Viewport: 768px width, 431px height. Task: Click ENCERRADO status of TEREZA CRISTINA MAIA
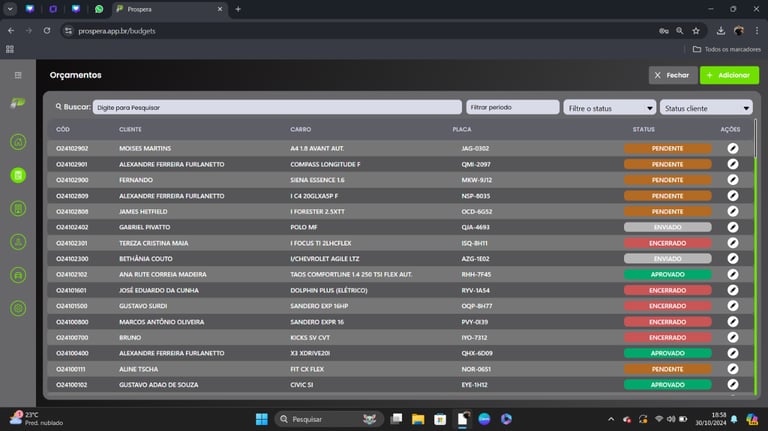667,243
